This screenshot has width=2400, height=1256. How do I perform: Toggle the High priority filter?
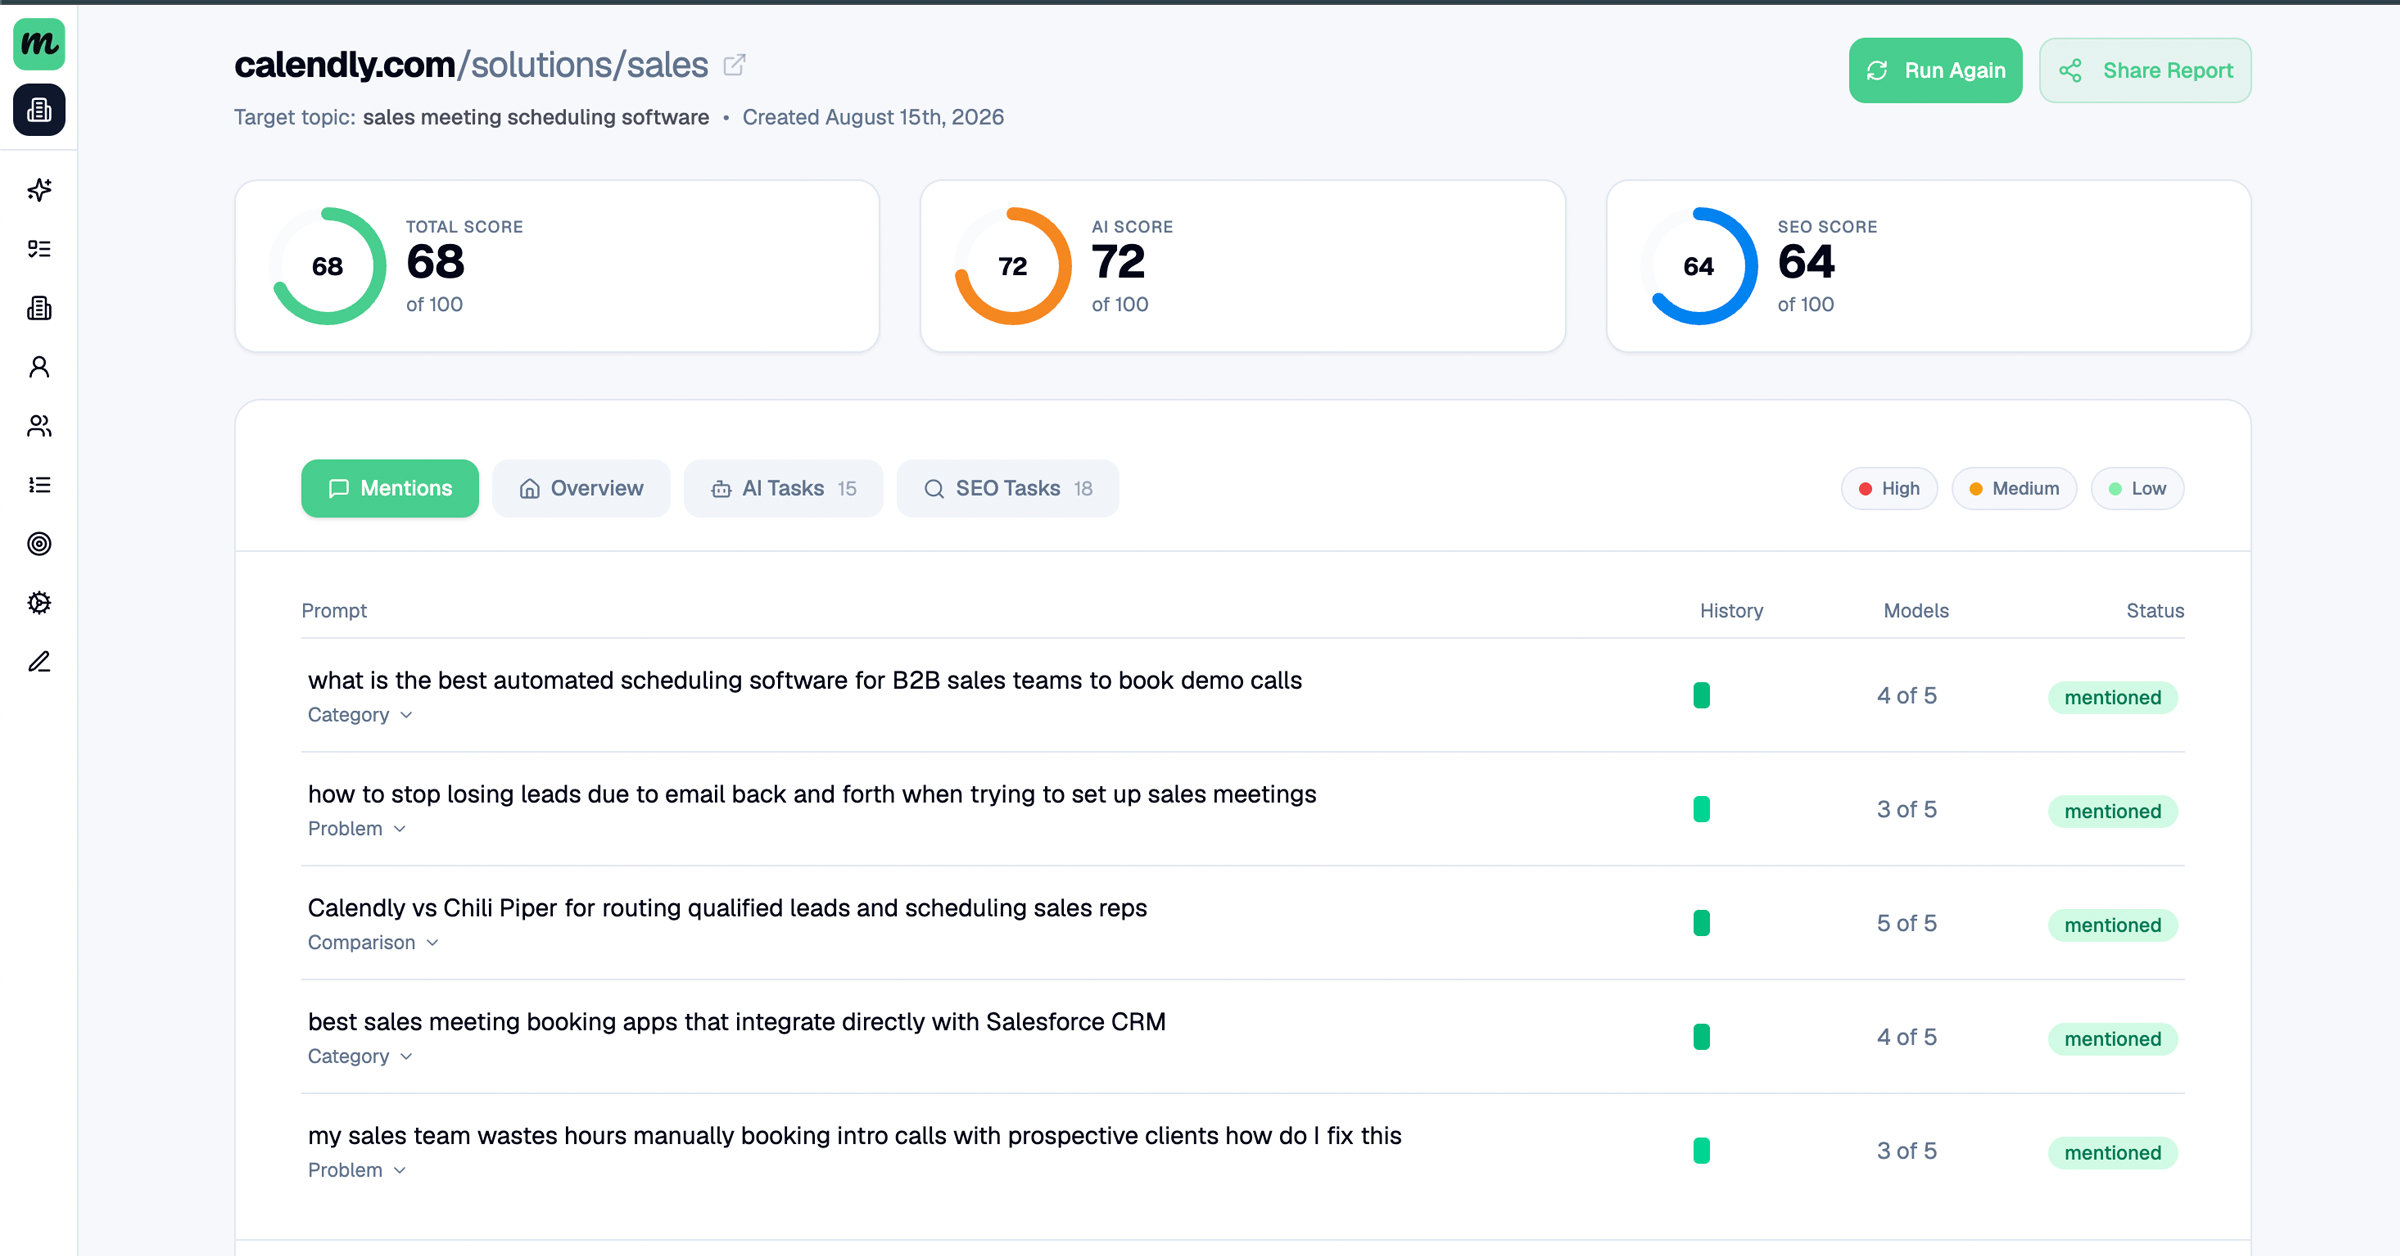click(1889, 489)
